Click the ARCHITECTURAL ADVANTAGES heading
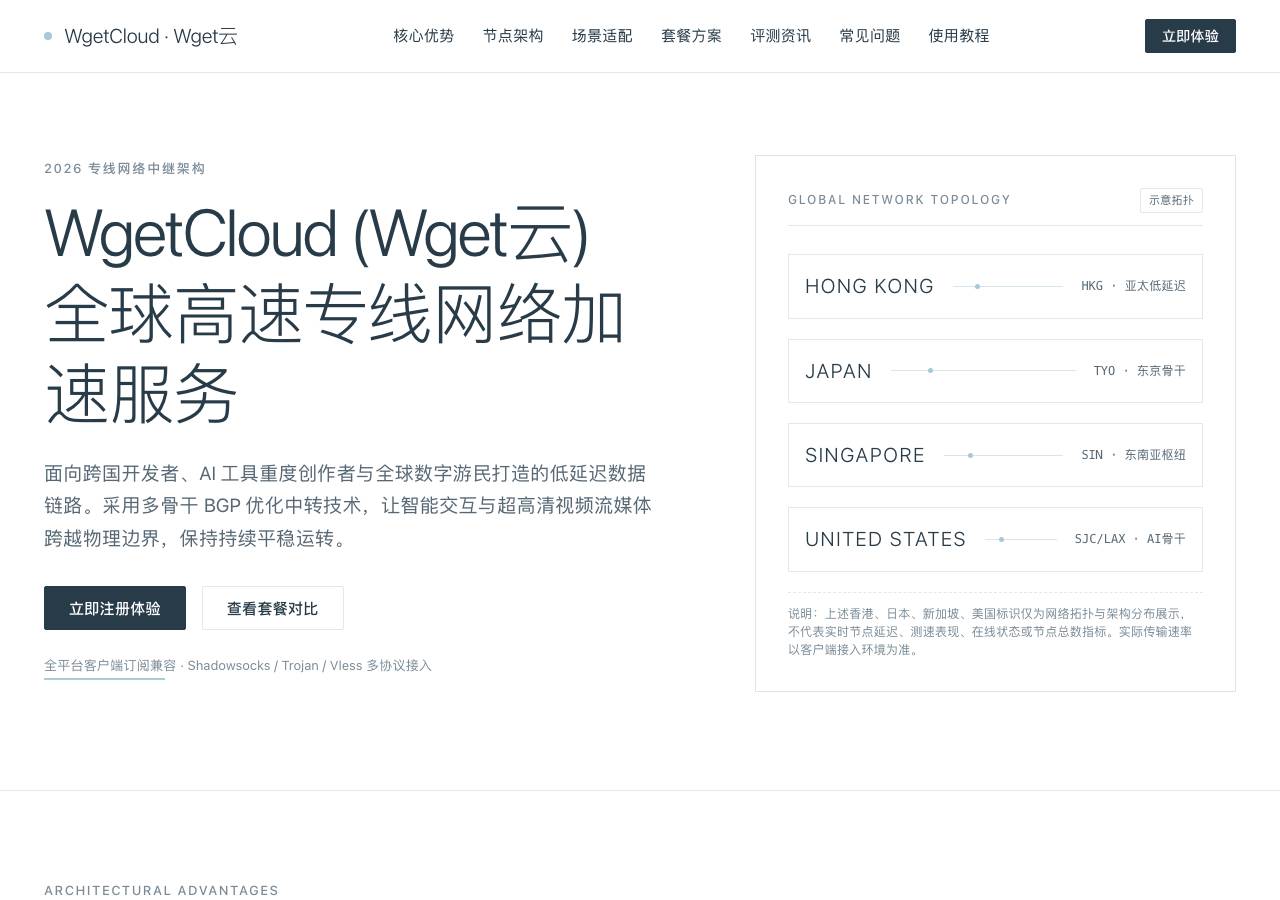Screen dimensions: 1280x900 [161, 890]
